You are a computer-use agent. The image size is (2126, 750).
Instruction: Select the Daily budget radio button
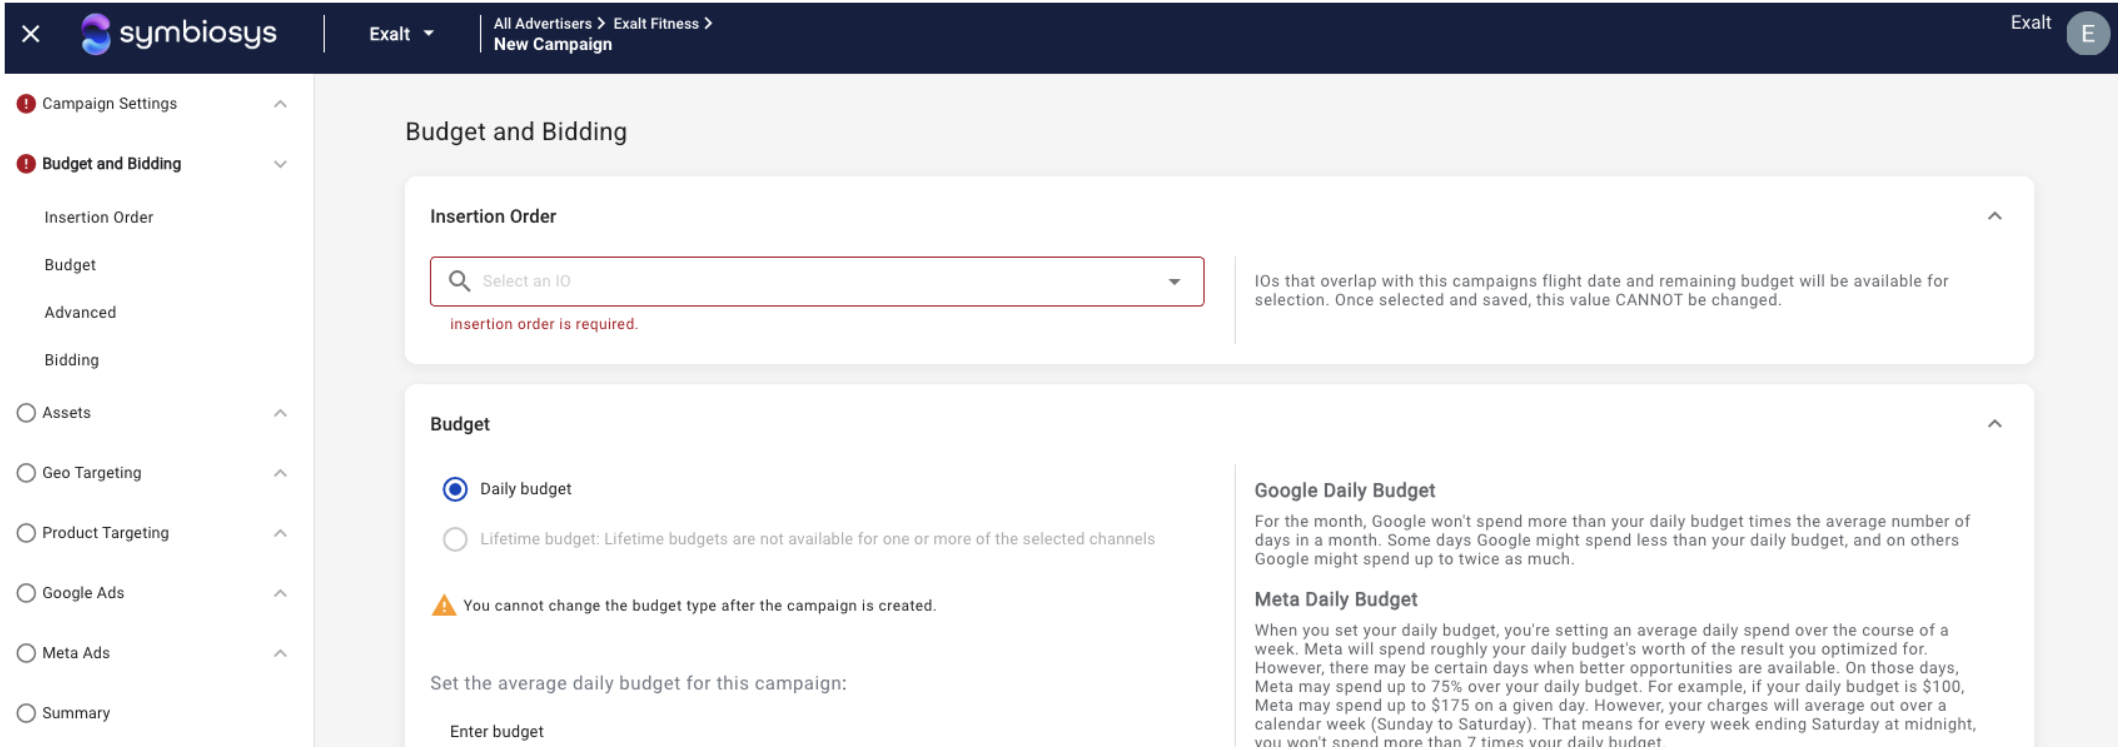[x=455, y=489]
